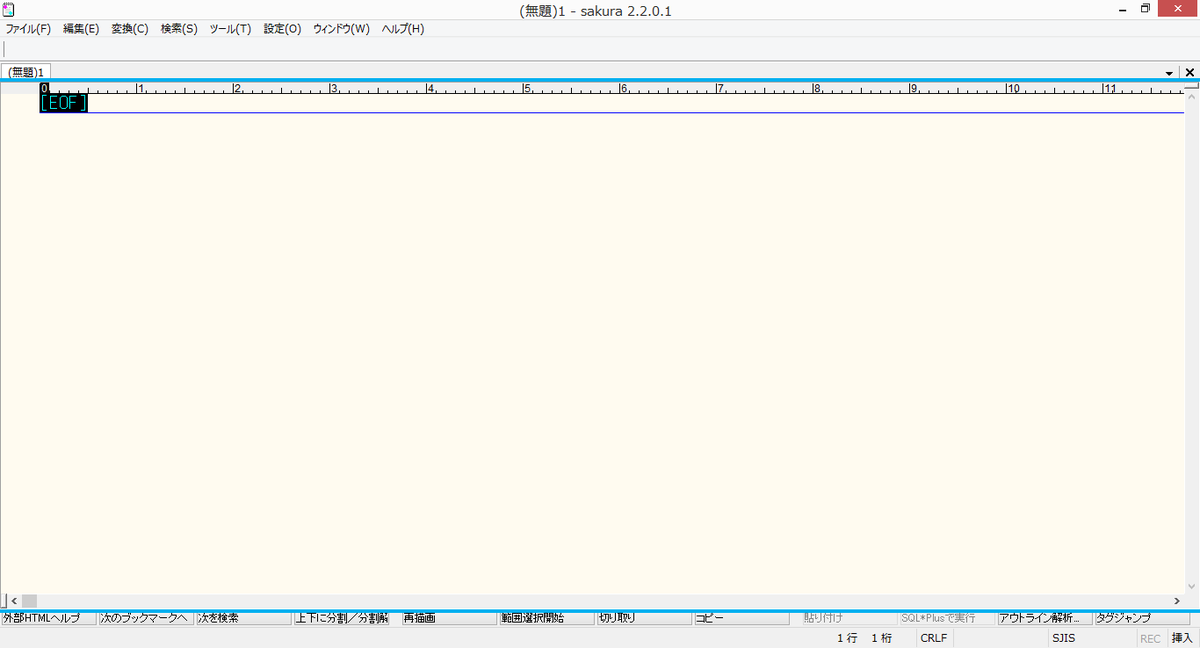Click the 範囲選択開始 function key button
Screen dimensions: 1200x648
point(547,618)
